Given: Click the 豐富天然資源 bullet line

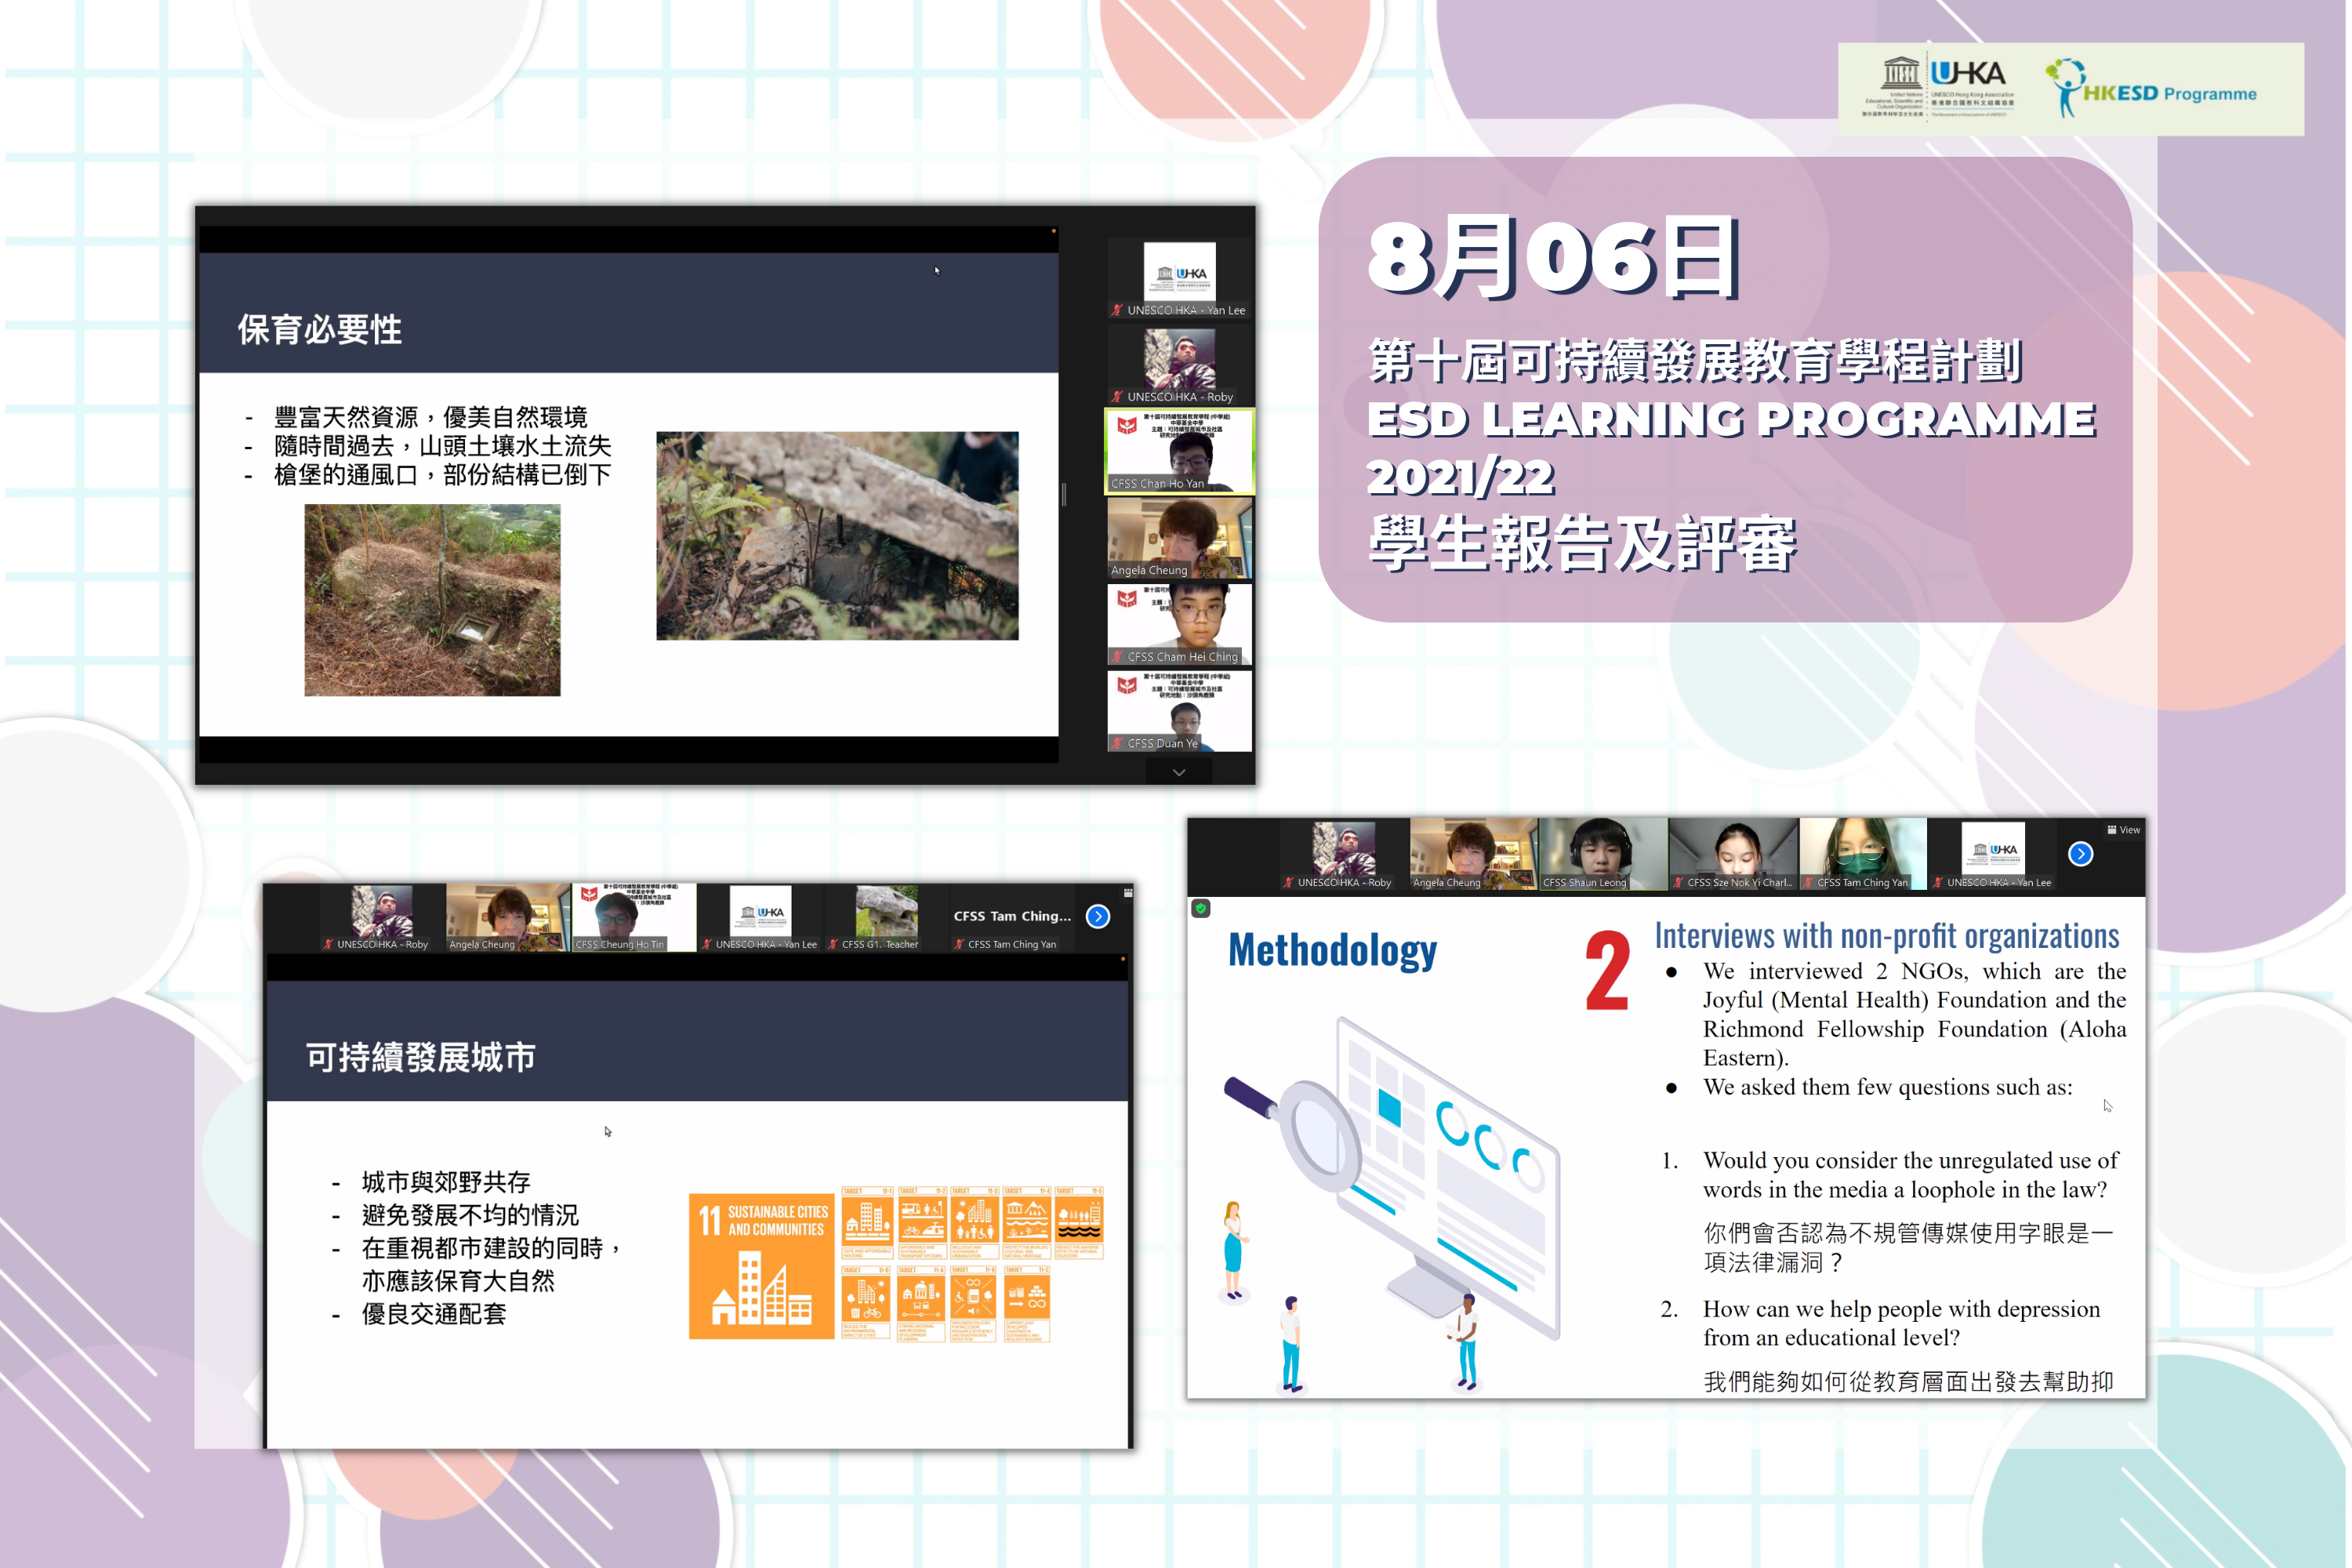Looking at the screenshot, I should [431, 417].
